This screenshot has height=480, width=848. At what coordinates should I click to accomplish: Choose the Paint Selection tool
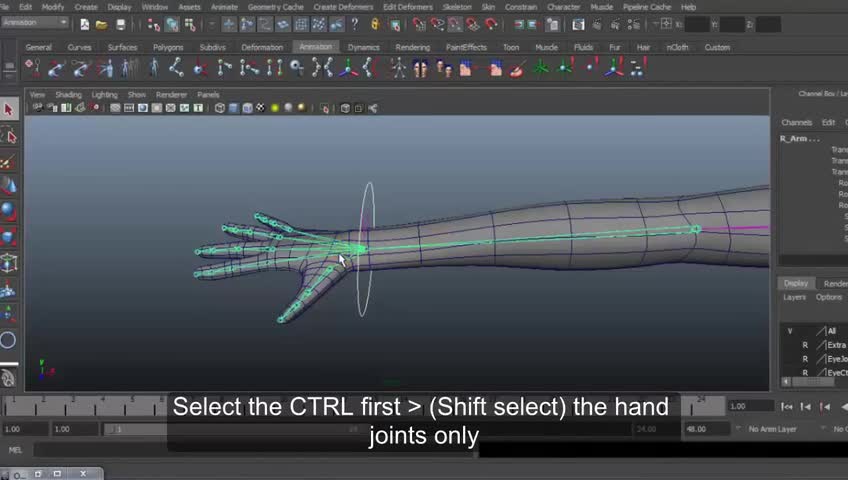[x=9, y=161]
